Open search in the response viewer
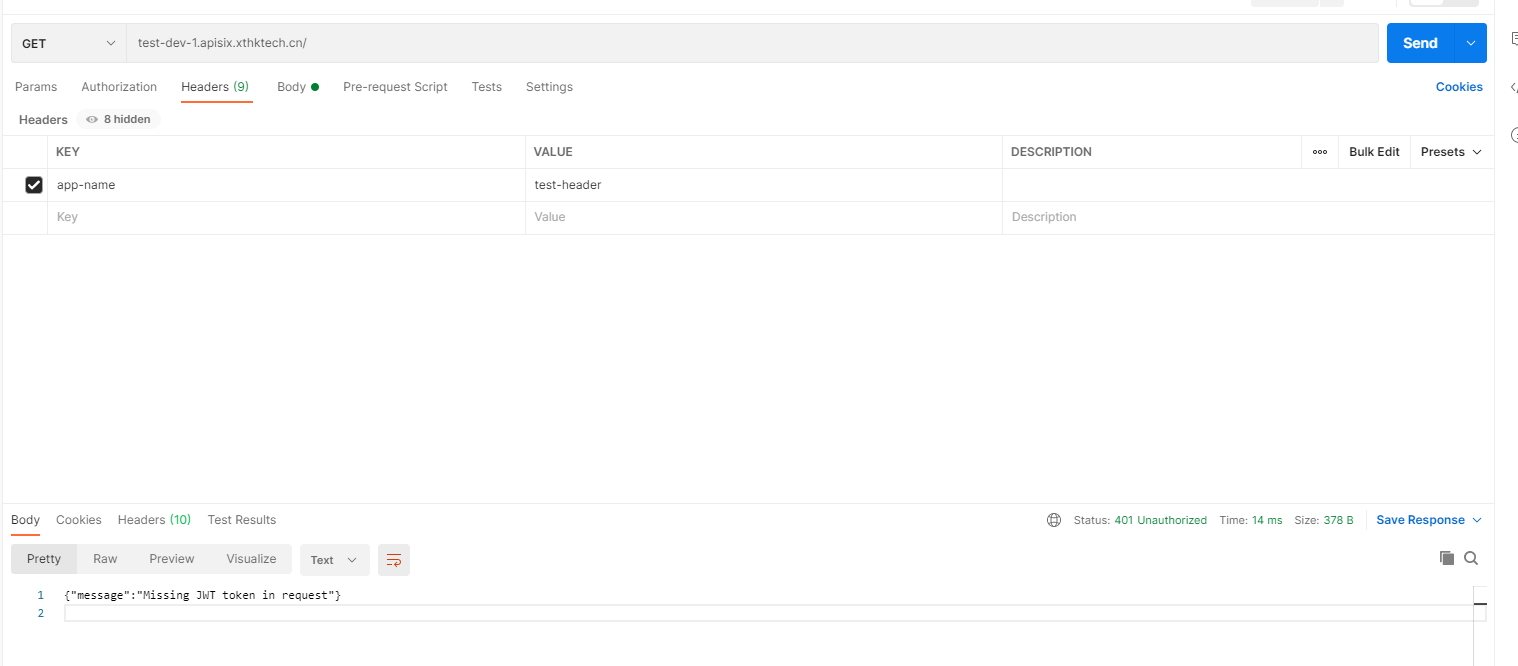Image resolution: width=1518 pixels, height=666 pixels. tap(1470, 558)
